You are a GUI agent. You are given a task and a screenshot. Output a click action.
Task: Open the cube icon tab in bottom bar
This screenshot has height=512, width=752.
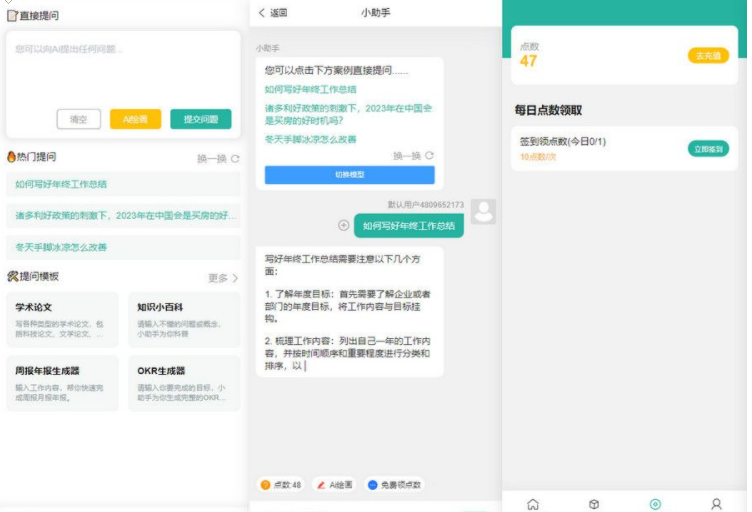[593, 504]
